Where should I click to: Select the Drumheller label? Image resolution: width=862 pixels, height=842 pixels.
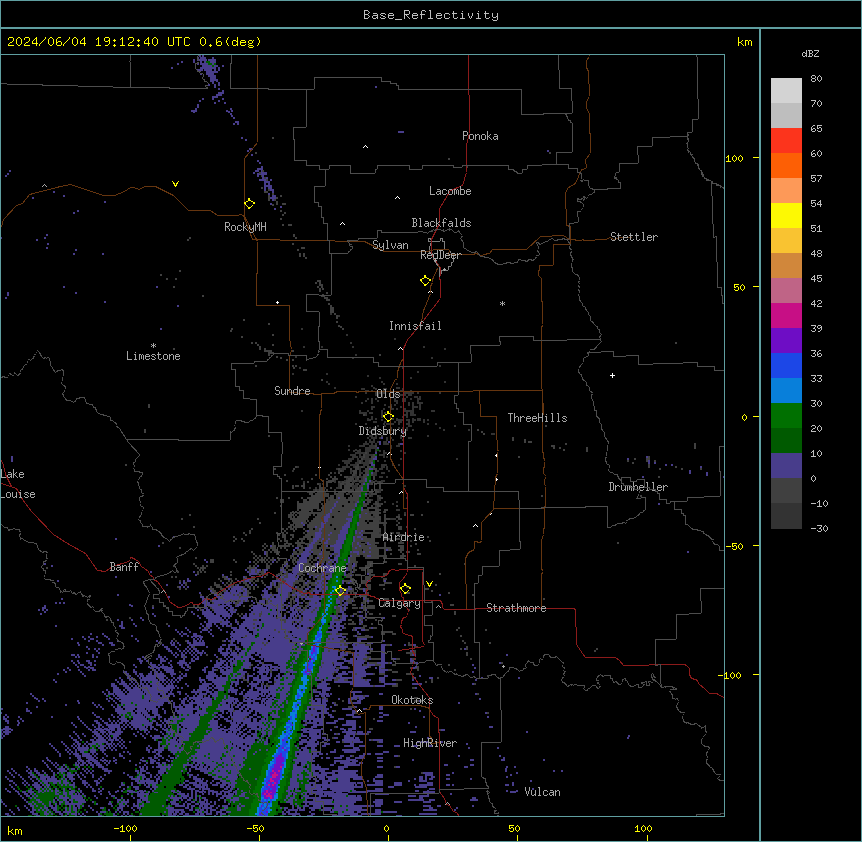coord(638,487)
